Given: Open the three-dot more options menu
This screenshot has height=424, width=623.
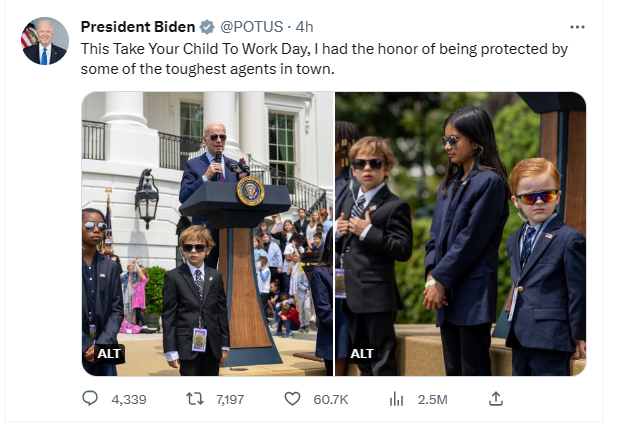Looking at the screenshot, I should pos(577,26).
